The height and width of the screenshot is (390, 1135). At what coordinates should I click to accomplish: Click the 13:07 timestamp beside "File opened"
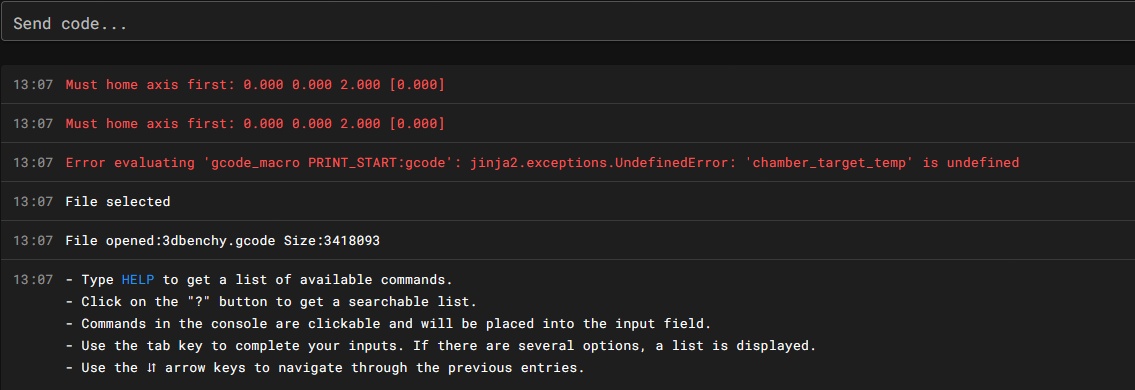click(33, 240)
